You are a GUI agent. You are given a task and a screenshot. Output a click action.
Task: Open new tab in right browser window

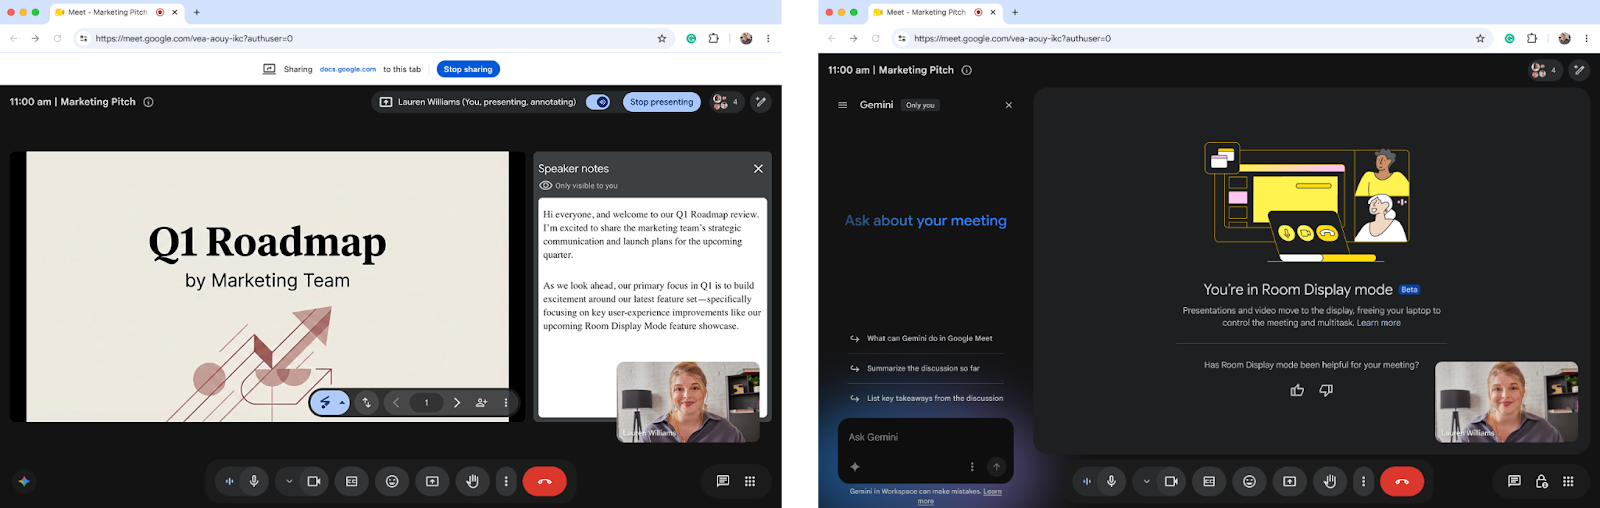(1015, 12)
